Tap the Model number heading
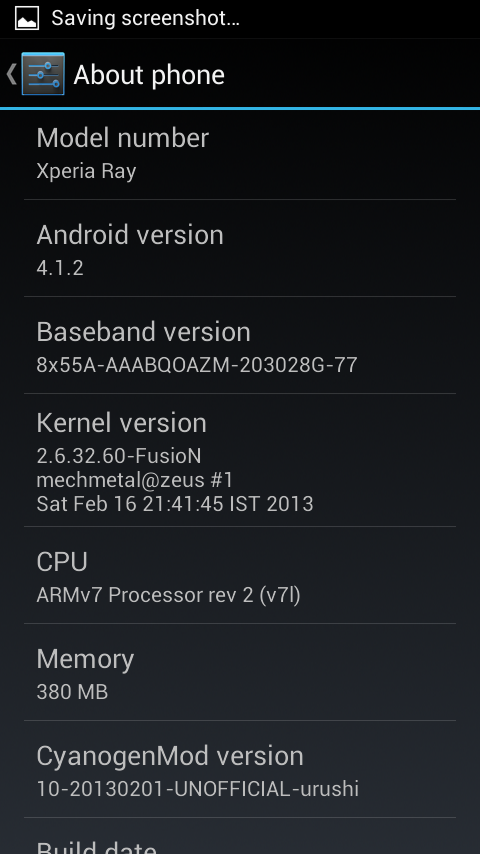Image resolution: width=480 pixels, height=854 pixels. pos(123,138)
